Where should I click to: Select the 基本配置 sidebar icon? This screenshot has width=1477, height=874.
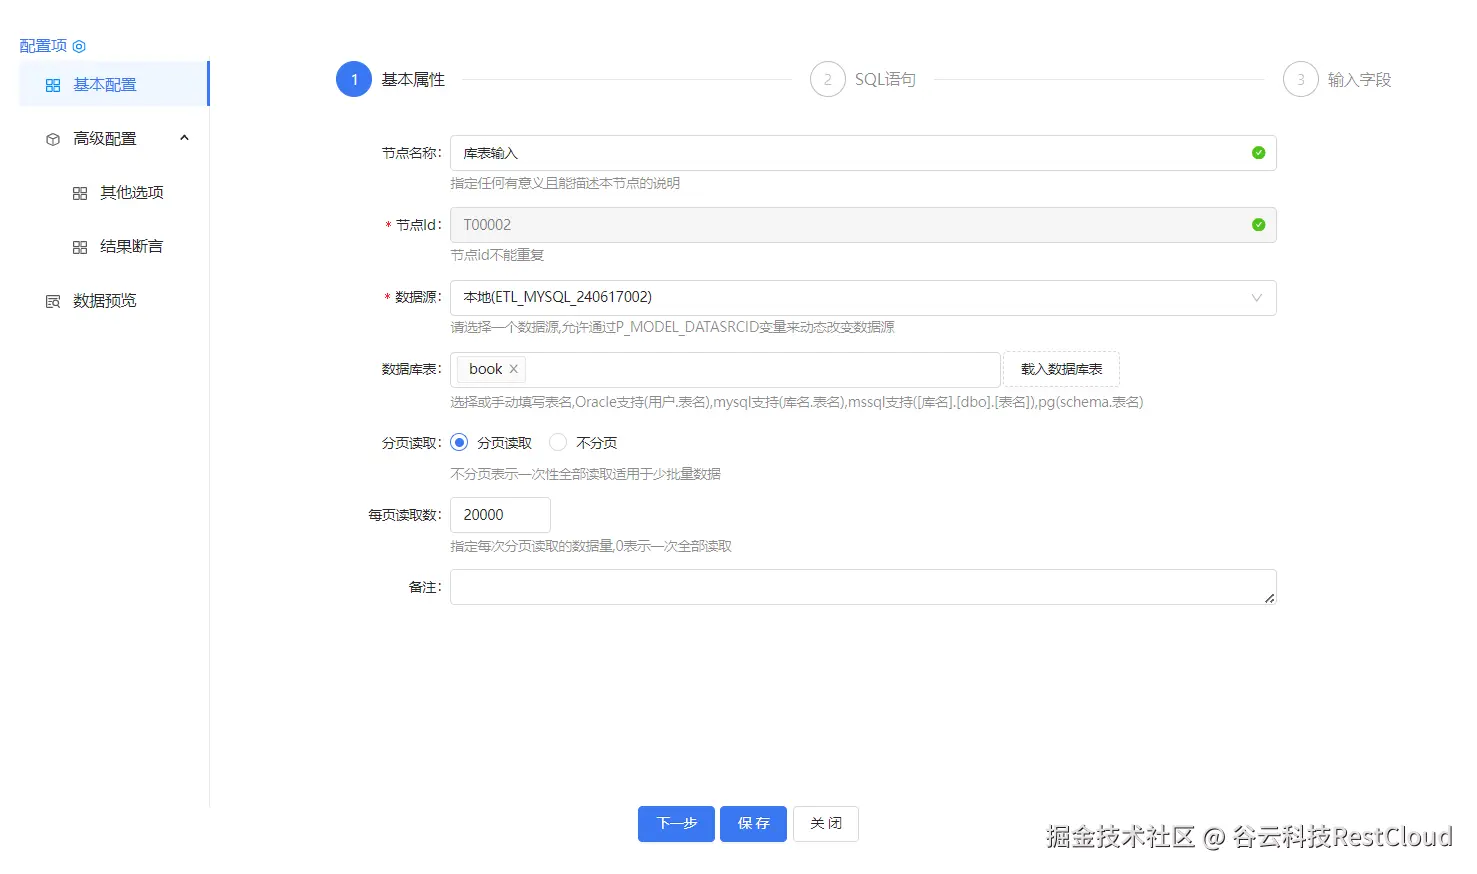(x=52, y=84)
